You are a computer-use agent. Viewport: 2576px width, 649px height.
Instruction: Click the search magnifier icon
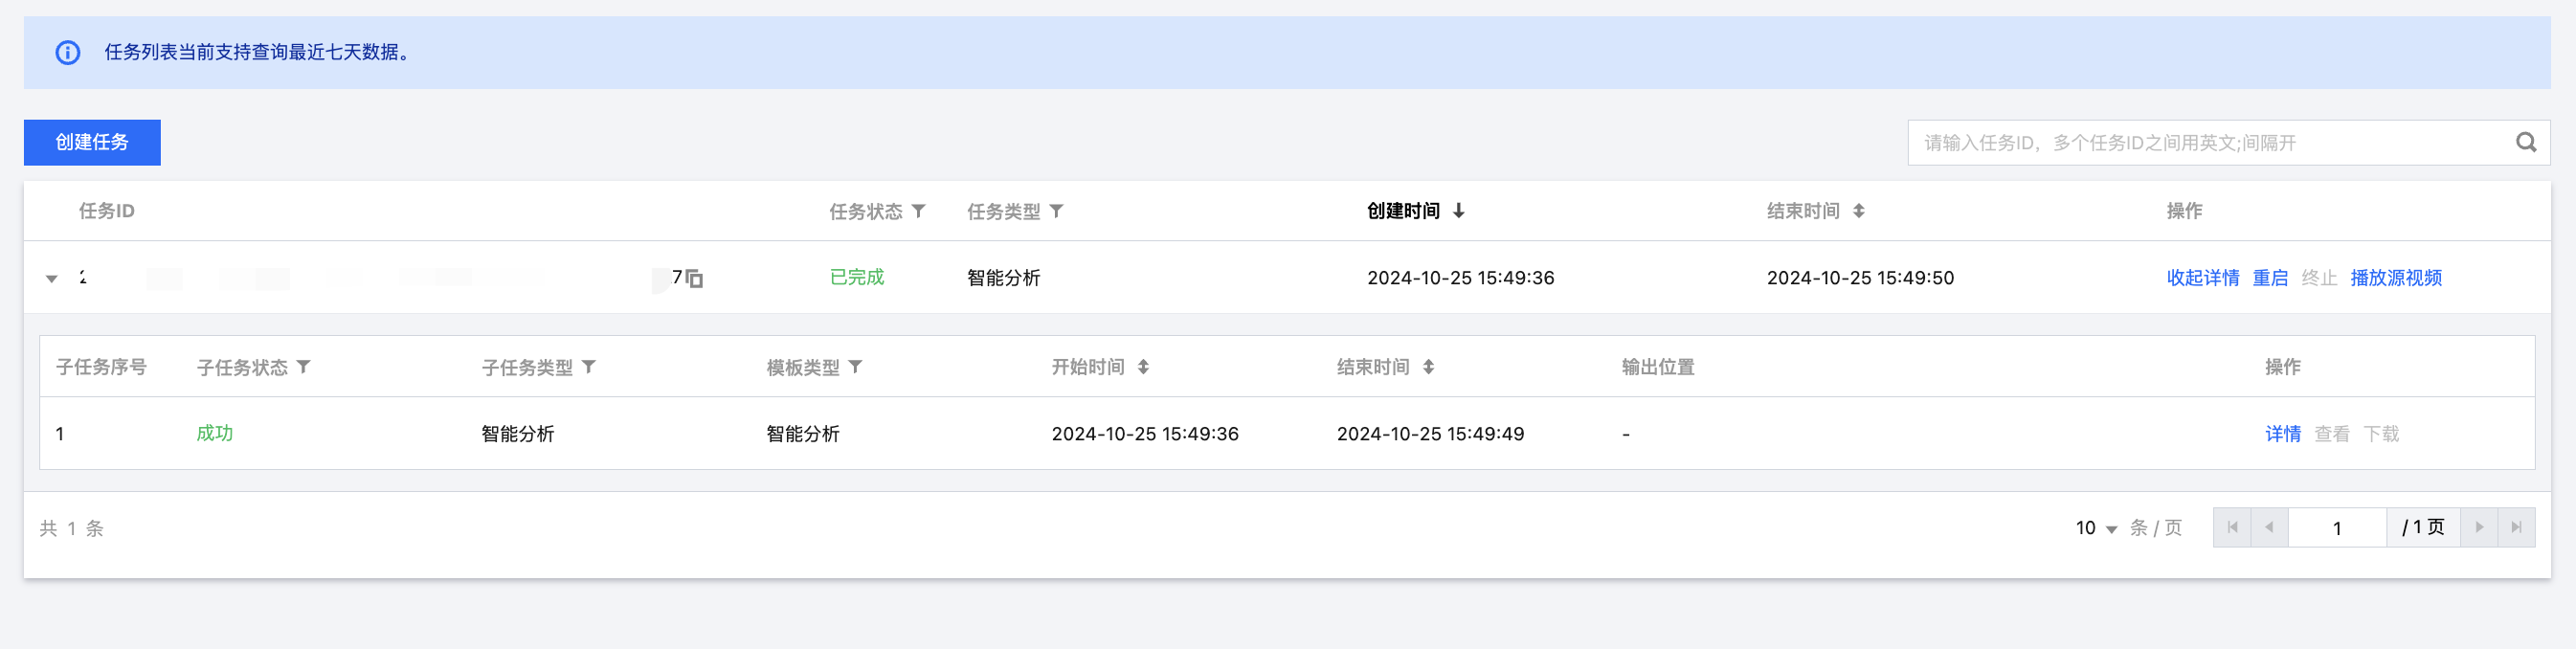pos(2525,143)
